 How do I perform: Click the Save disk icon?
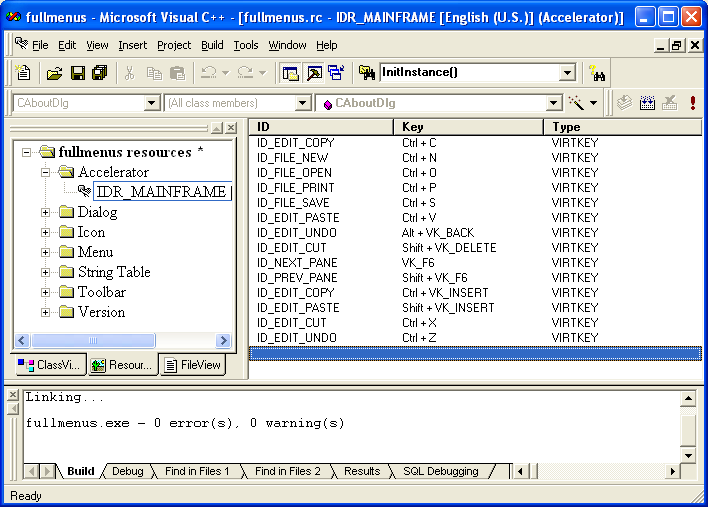point(78,73)
